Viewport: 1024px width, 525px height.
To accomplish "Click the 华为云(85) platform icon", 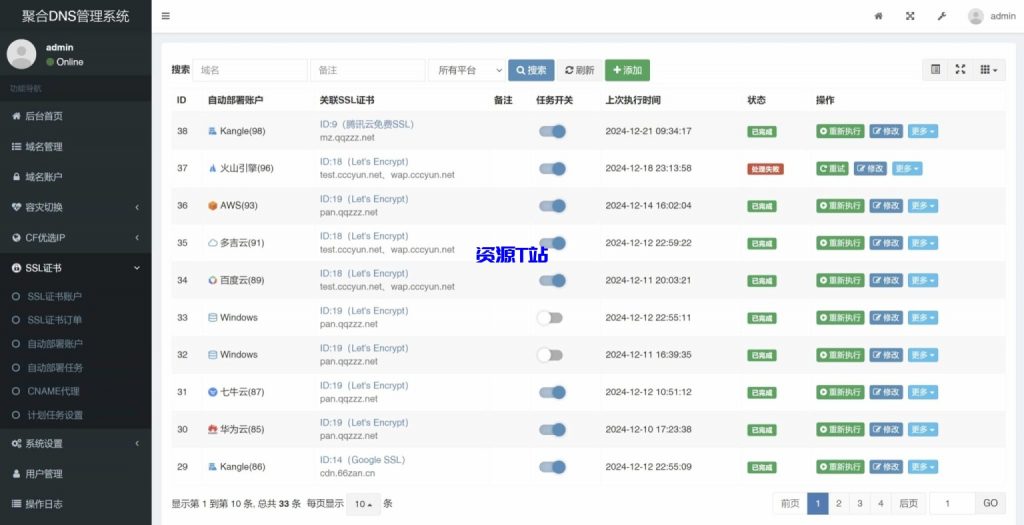I will 212,430.
